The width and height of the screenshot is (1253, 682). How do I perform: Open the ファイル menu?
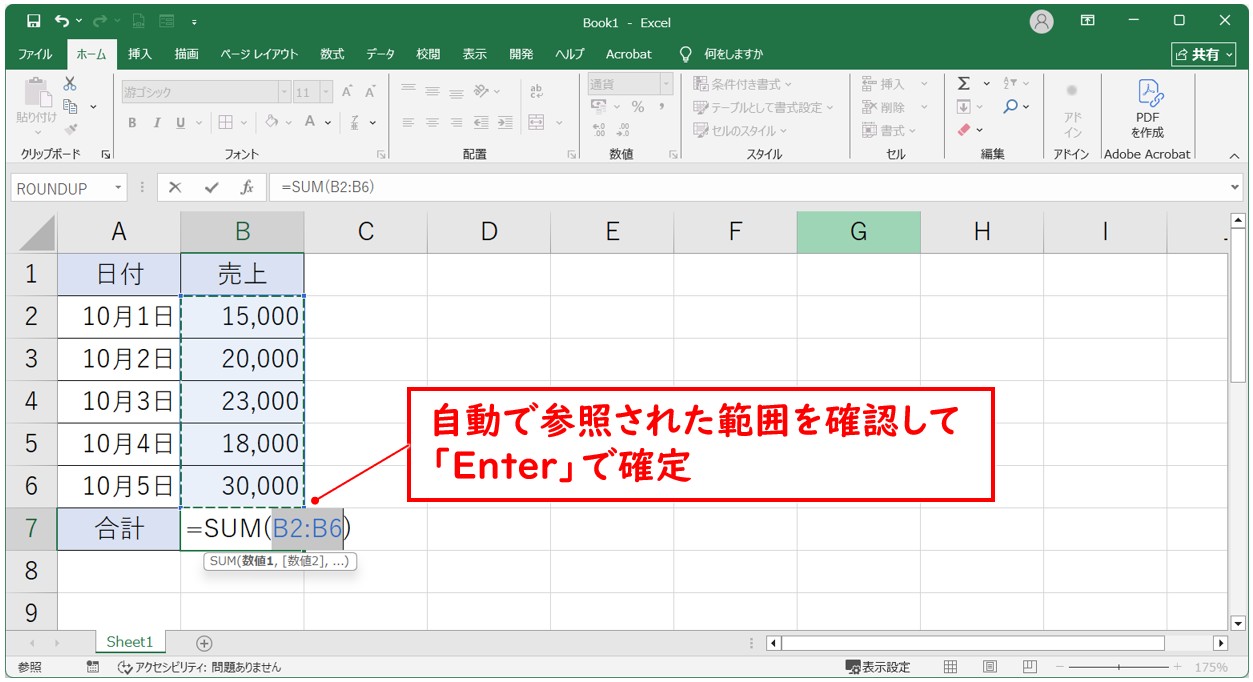(x=34, y=54)
